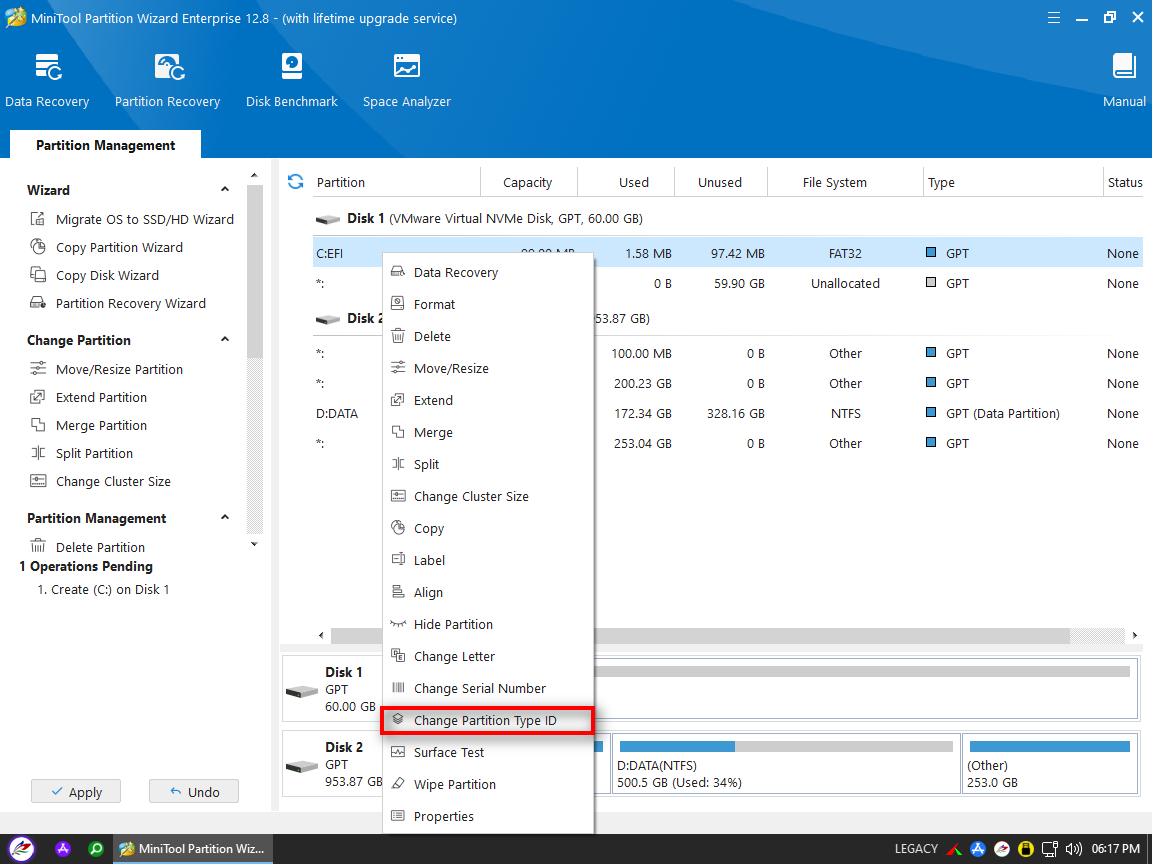
Task: Start the Migrate OS to SSD/HD Wizard
Action: pyautogui.click(x=144, y=219)
